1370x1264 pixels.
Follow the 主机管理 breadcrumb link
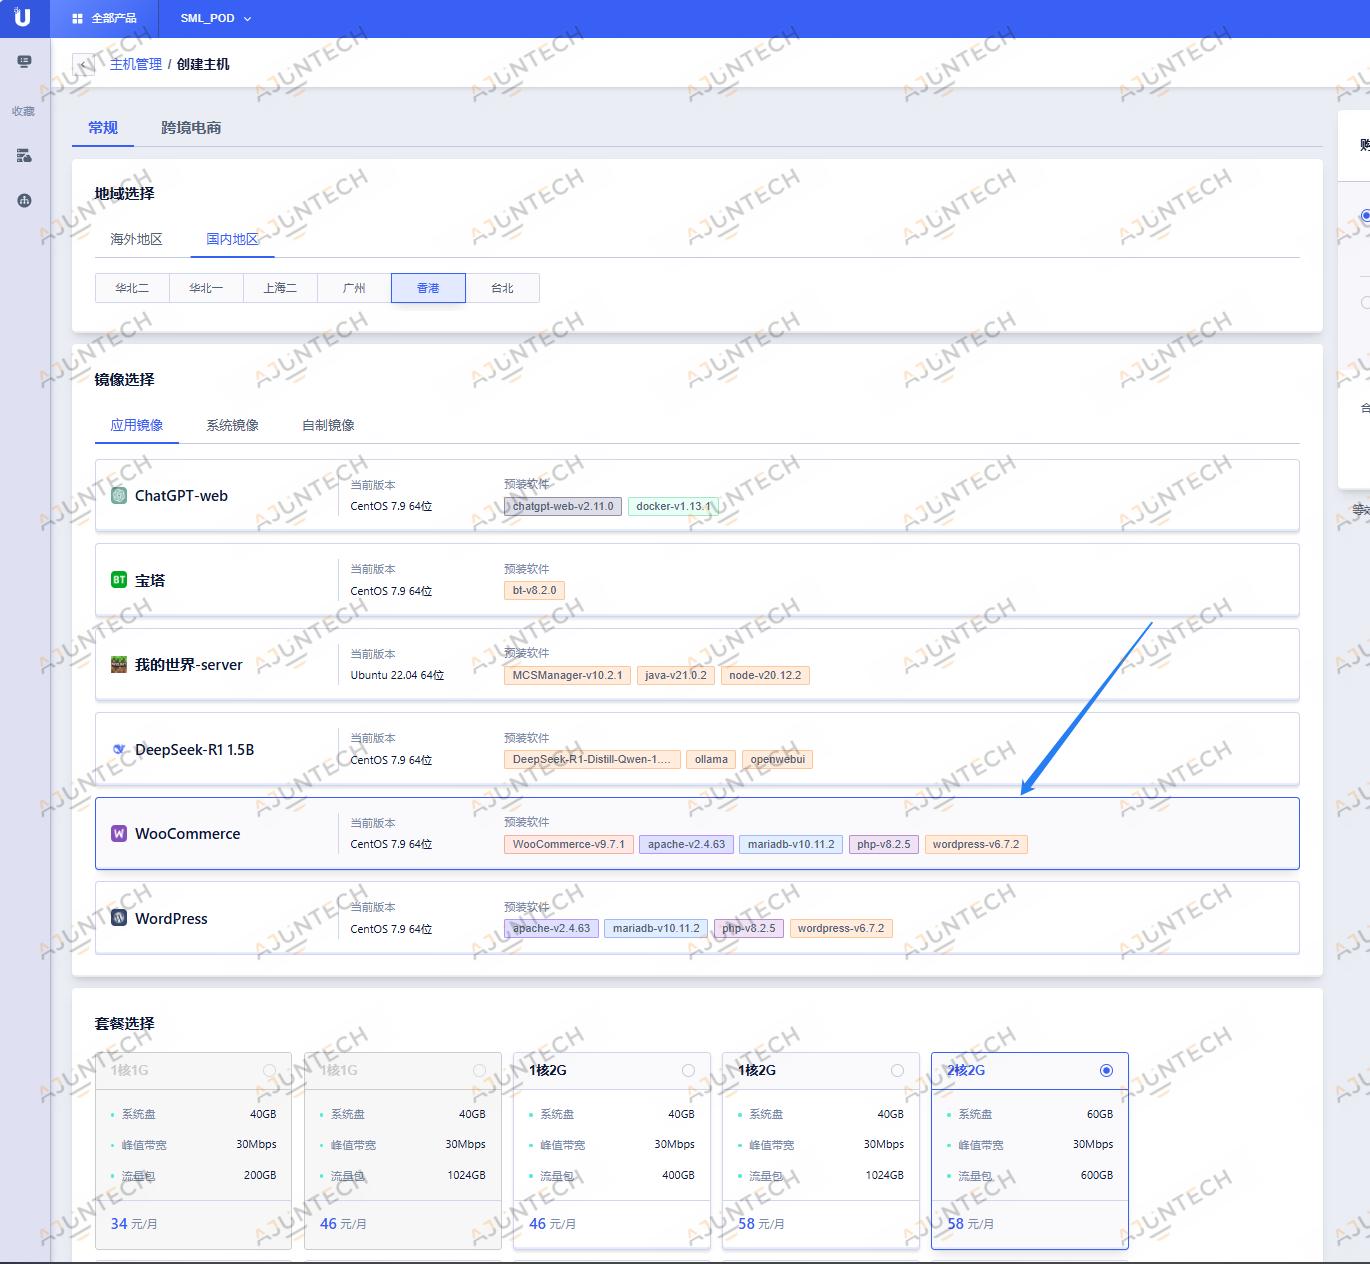(x=135, y=64)
